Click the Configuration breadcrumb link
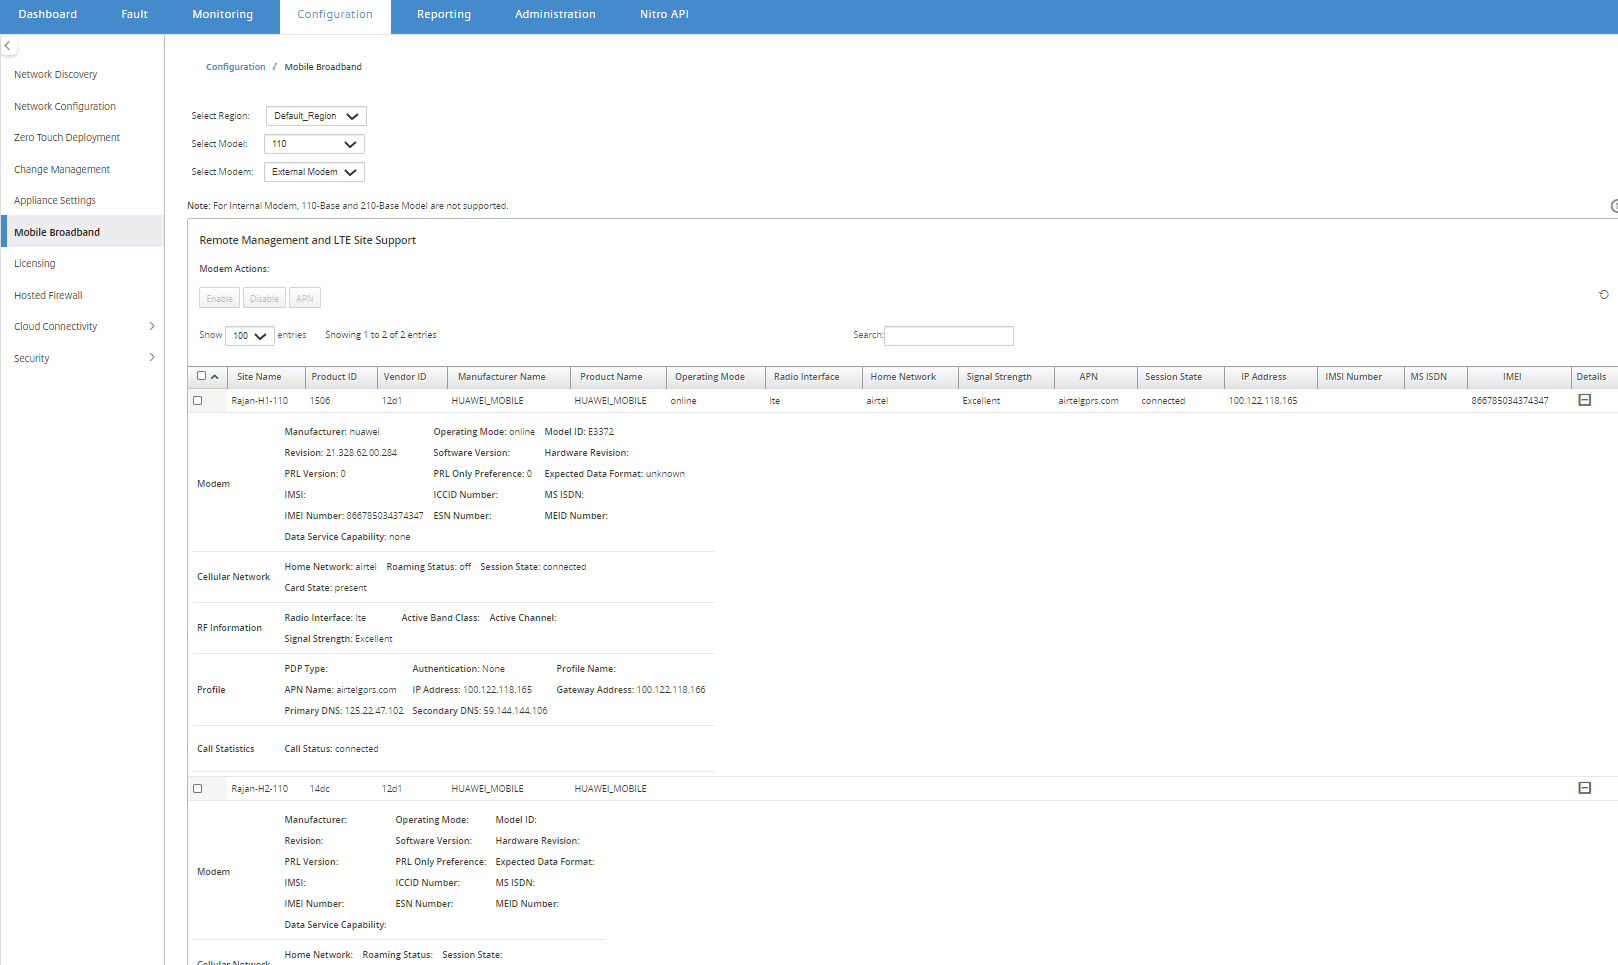This screenshot has height=965, width=1618. pyautogui.click(x=236, y=67)
